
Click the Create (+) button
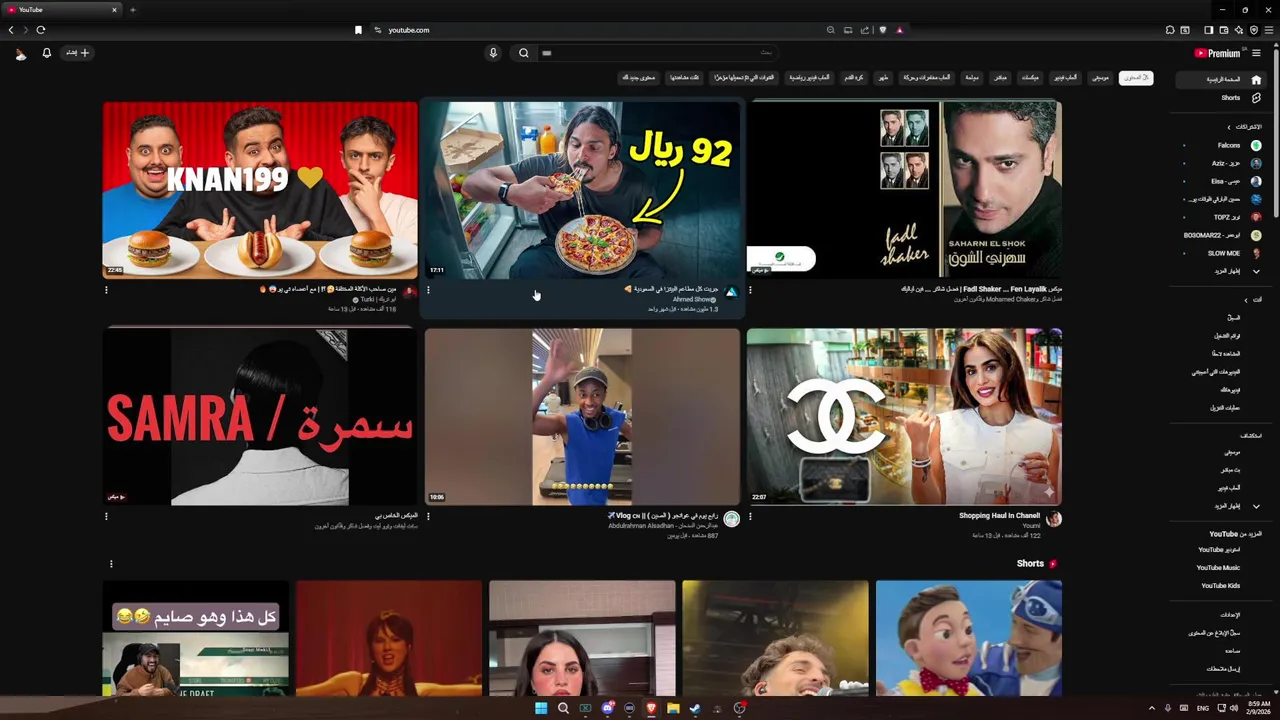78,53
